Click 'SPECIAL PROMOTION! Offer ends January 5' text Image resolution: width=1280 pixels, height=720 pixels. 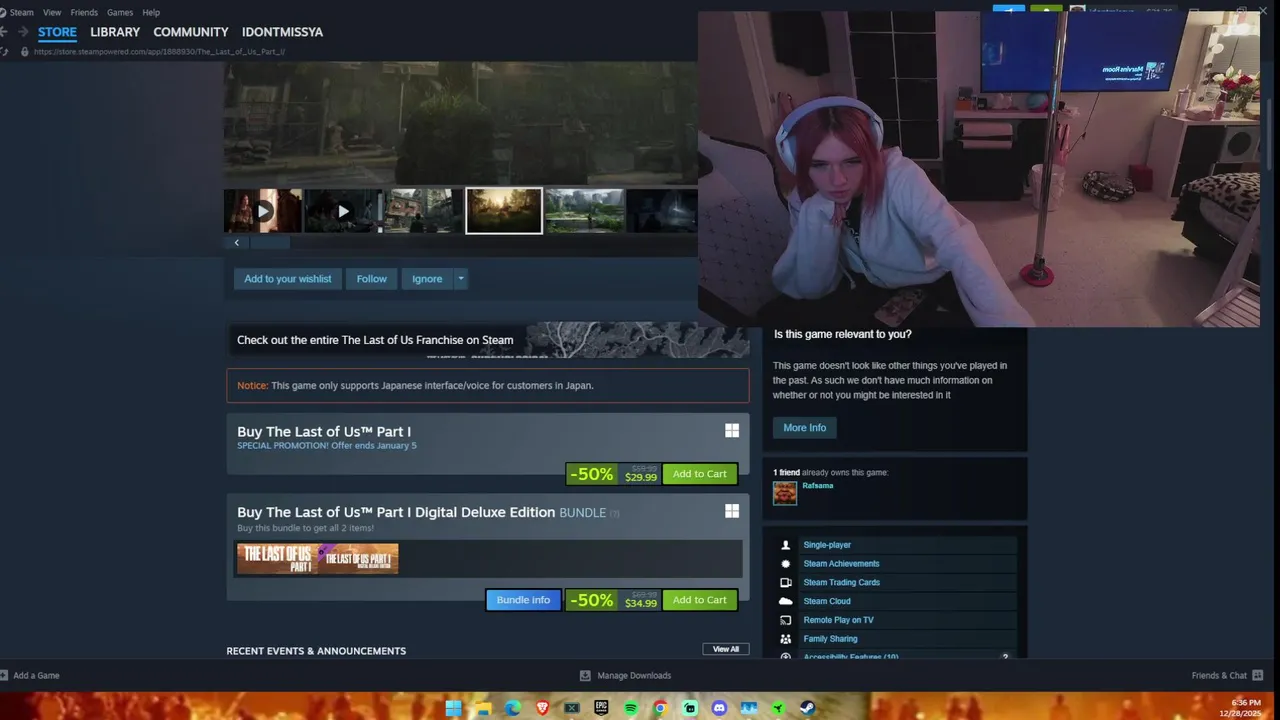point(327,446)
